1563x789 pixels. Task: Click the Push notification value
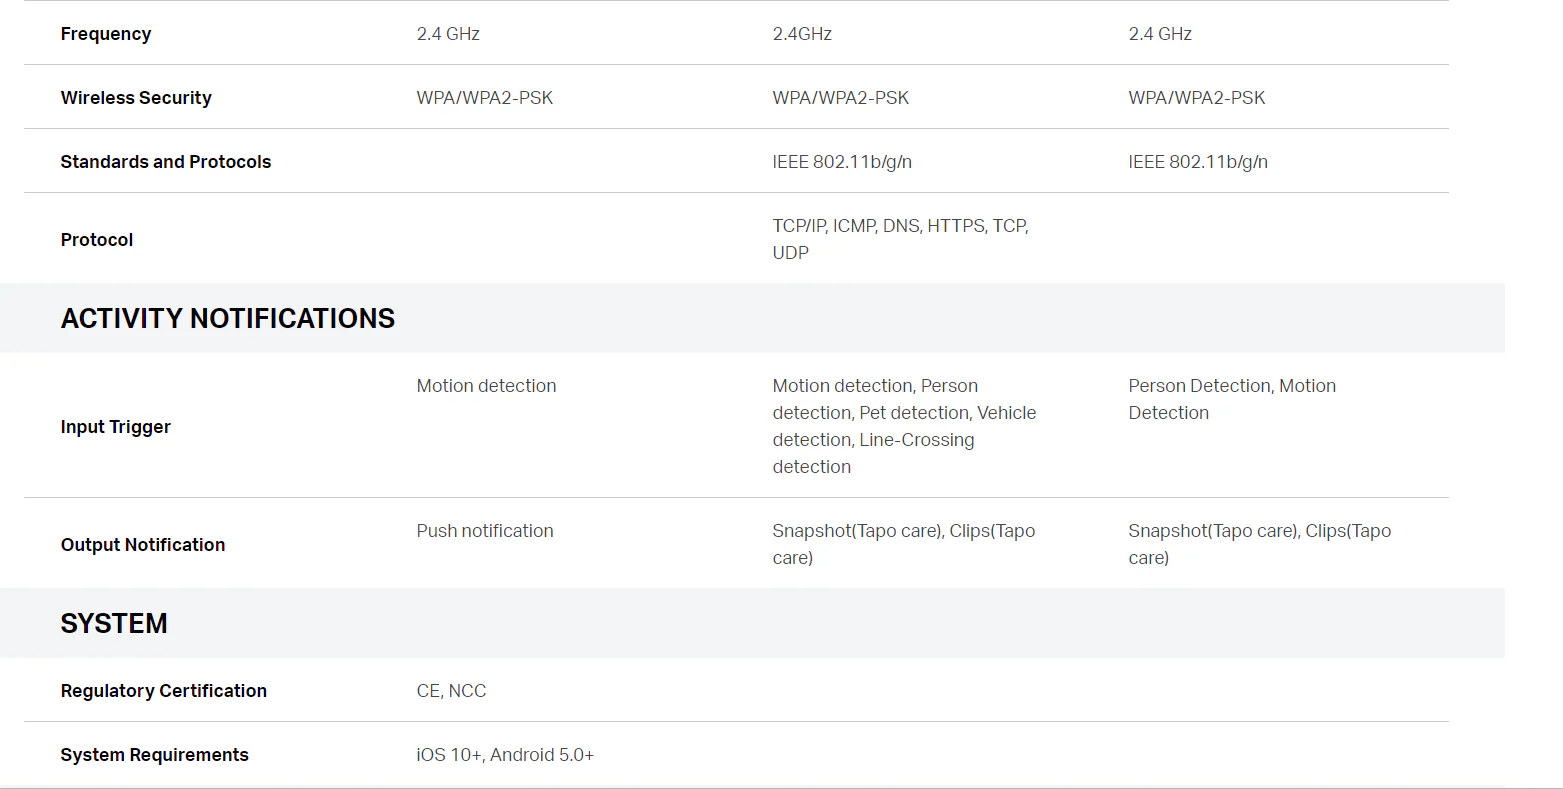485,531
